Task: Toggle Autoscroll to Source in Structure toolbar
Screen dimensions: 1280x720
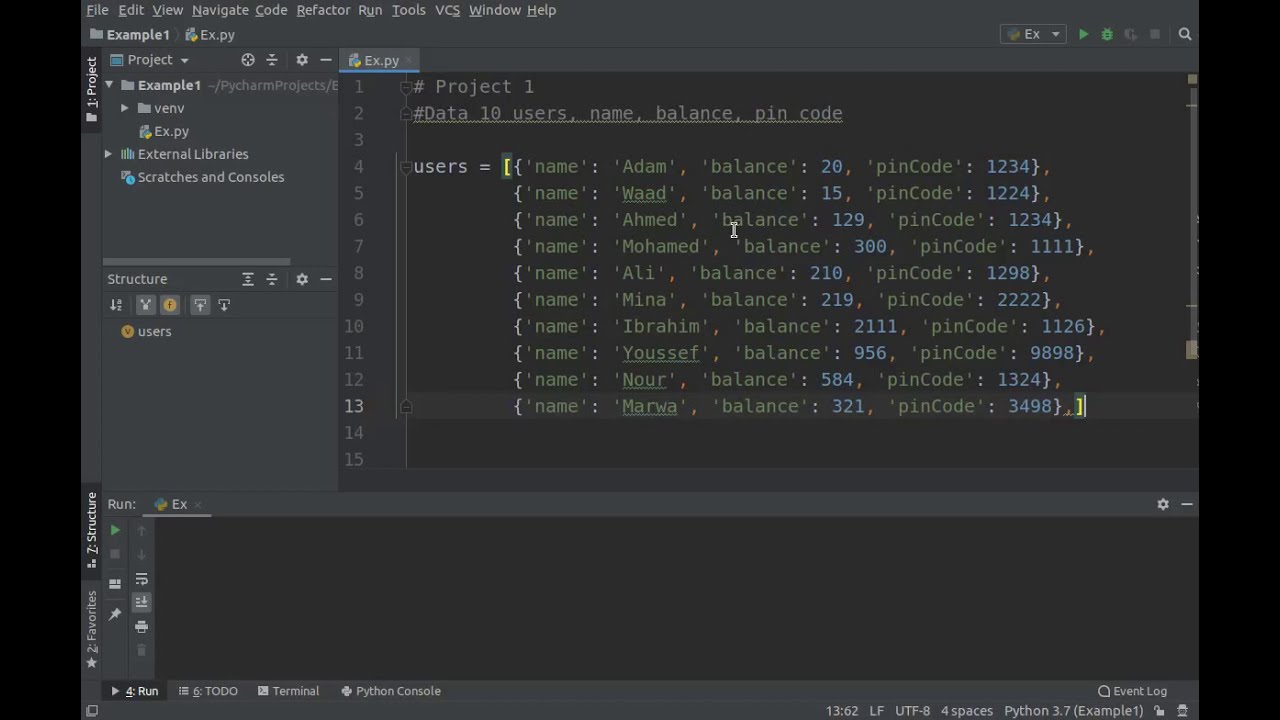Action: 199,305
